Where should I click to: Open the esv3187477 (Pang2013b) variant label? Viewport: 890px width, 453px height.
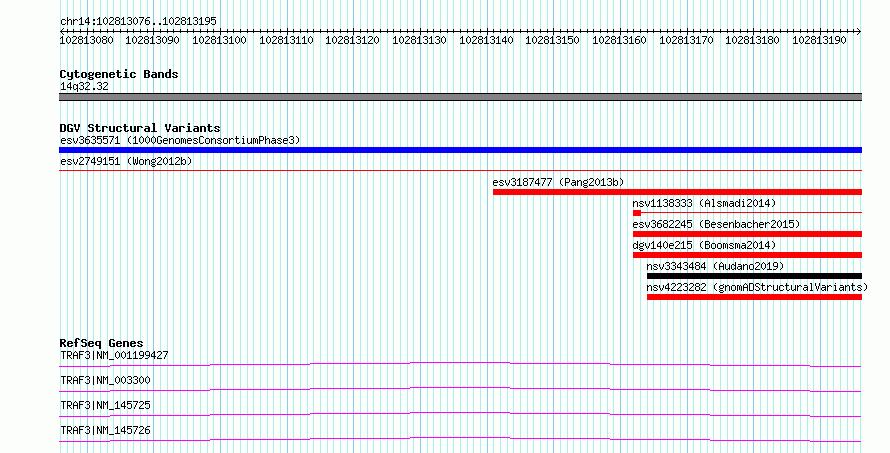click(558, 182)
